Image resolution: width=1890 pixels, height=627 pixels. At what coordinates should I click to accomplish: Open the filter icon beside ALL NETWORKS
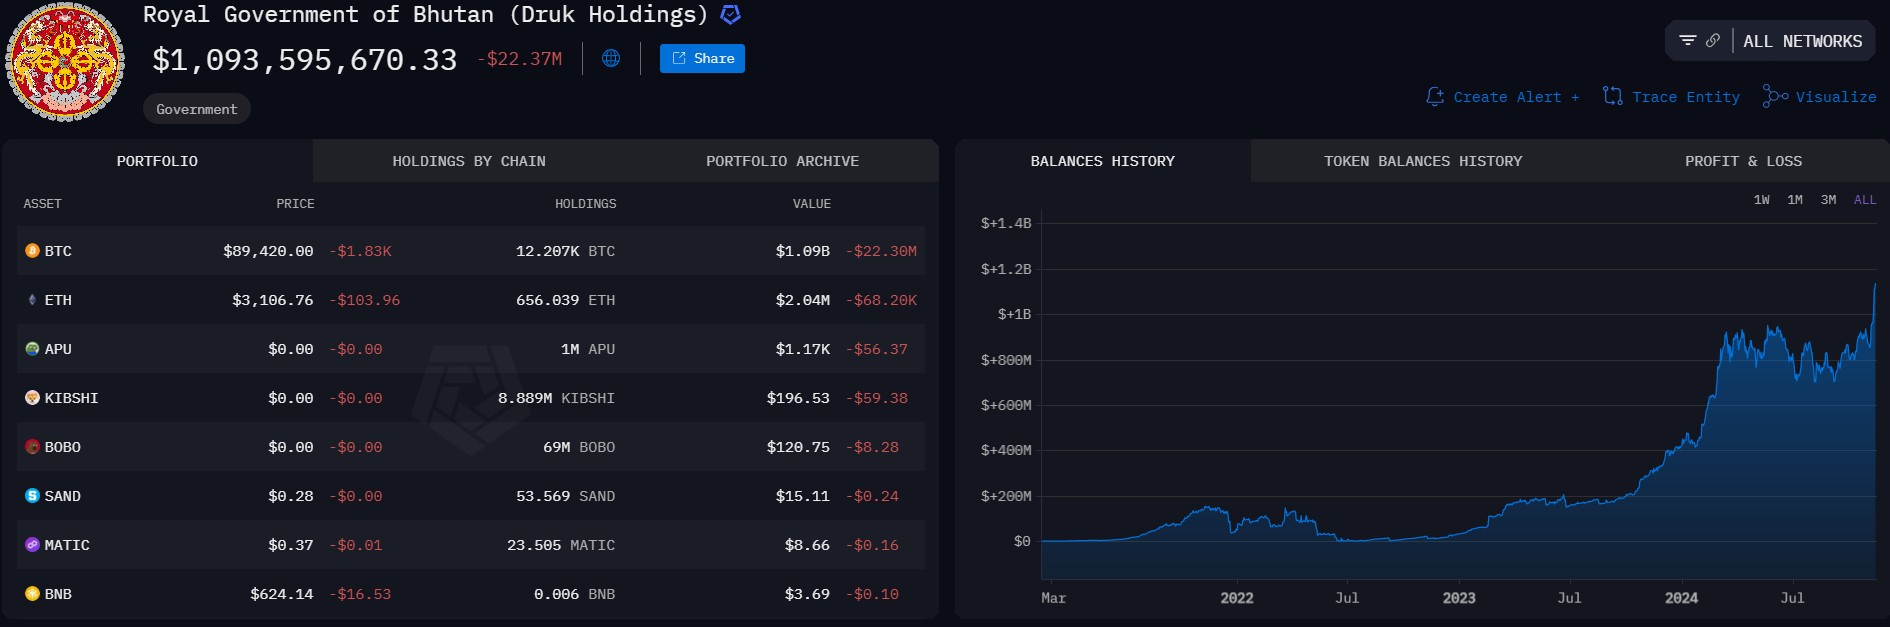[x=1688, y=41]
